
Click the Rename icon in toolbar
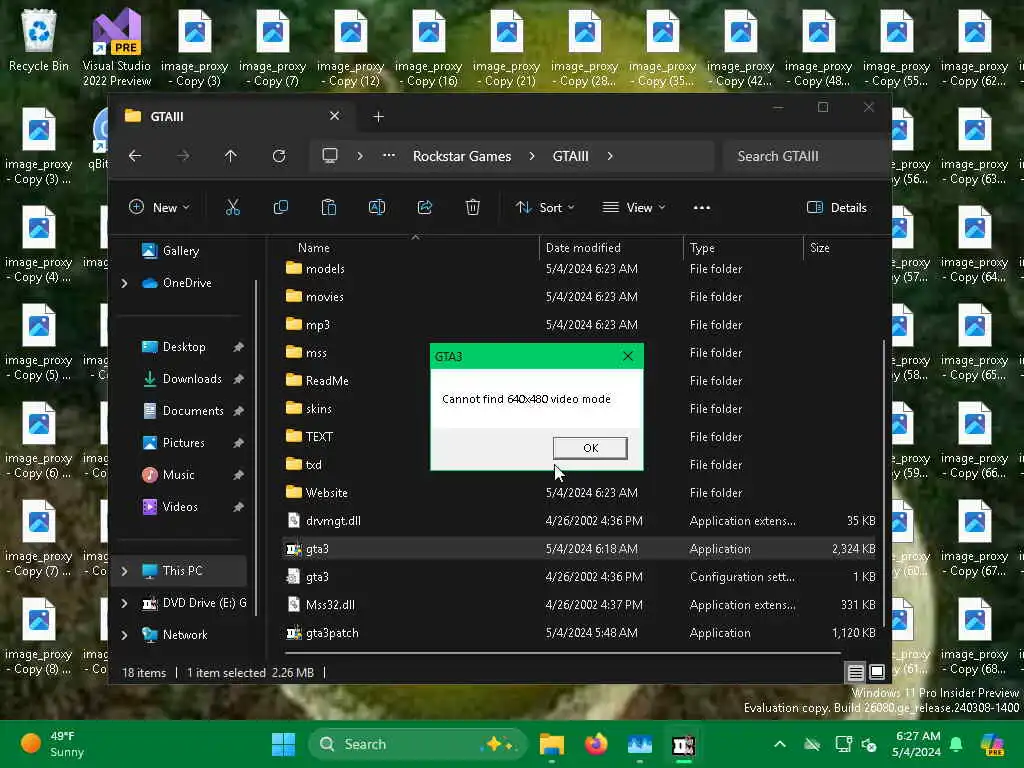tap(377, 208)
